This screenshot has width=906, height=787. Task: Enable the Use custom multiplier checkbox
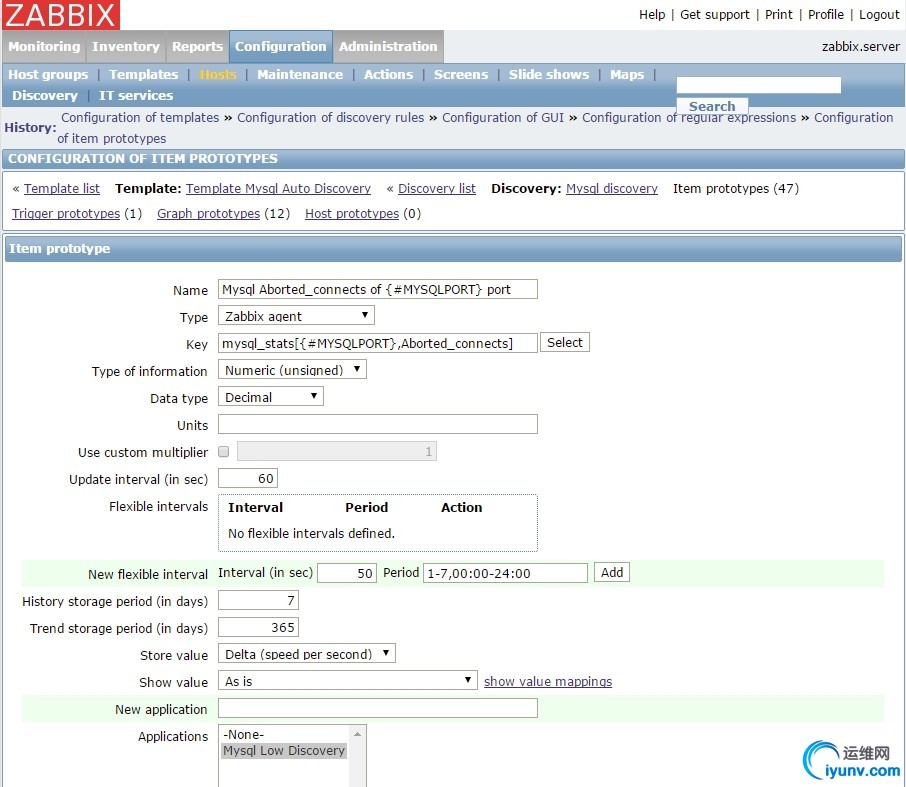(224, 452)
